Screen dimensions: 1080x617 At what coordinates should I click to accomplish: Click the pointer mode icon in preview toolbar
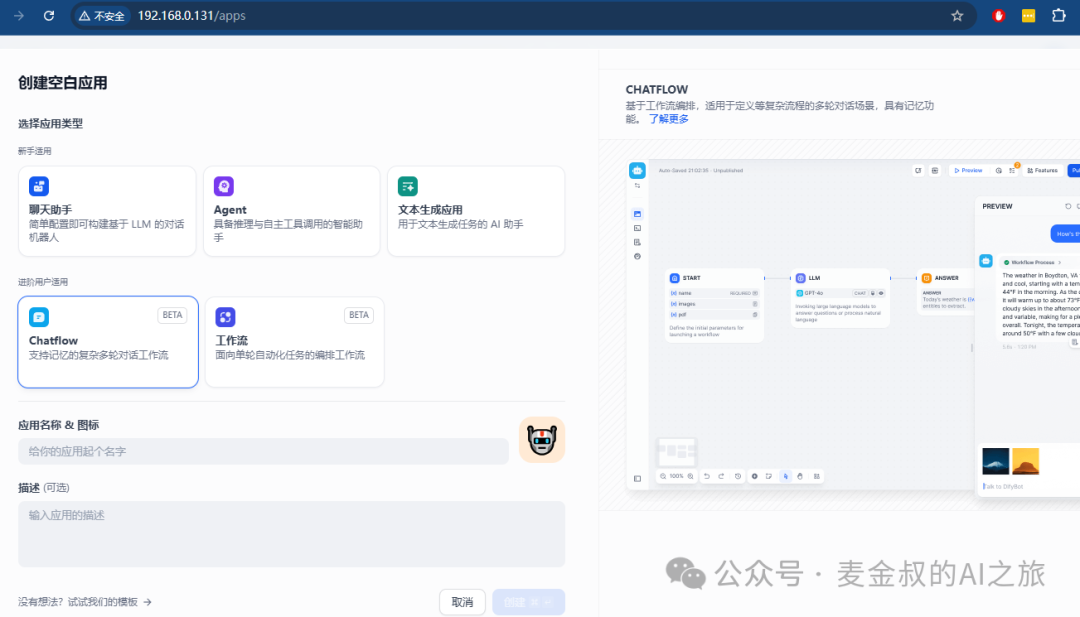coord(785,476)
